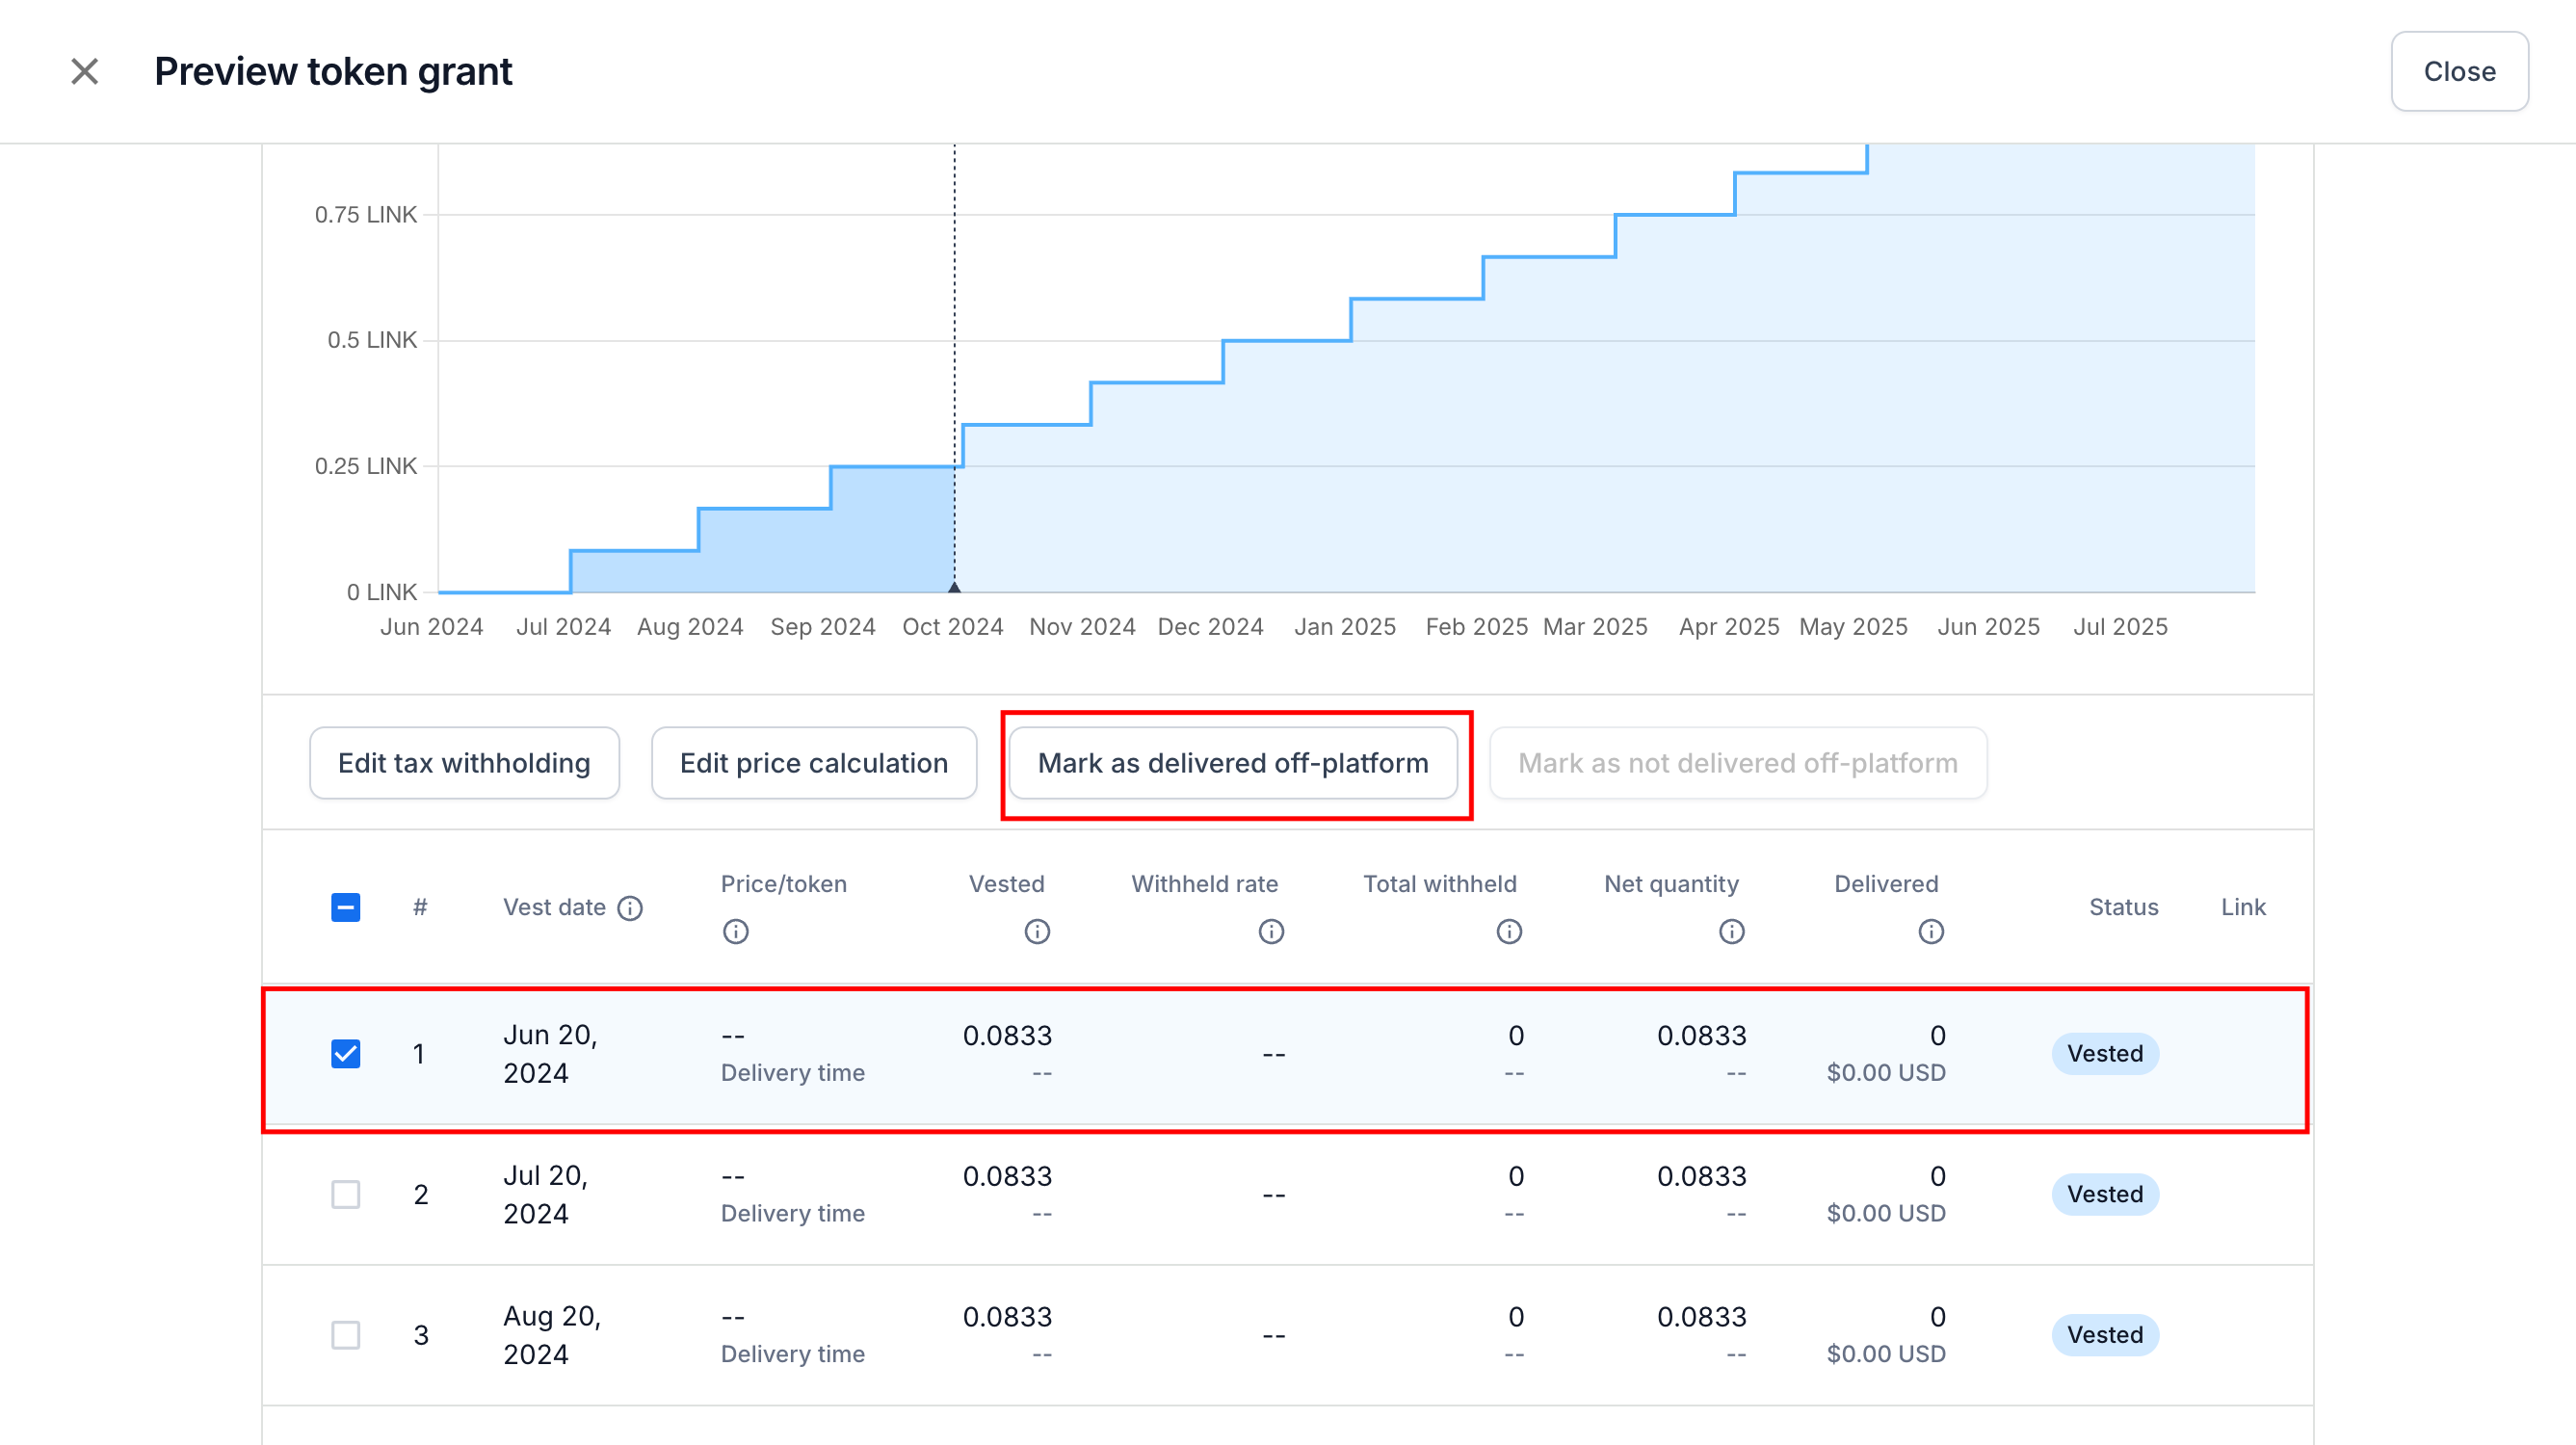Check the row 2 Jul 20, 2024 checkbox
The height and width of the screenshot is (1445, 2576).
(346, 1195)
